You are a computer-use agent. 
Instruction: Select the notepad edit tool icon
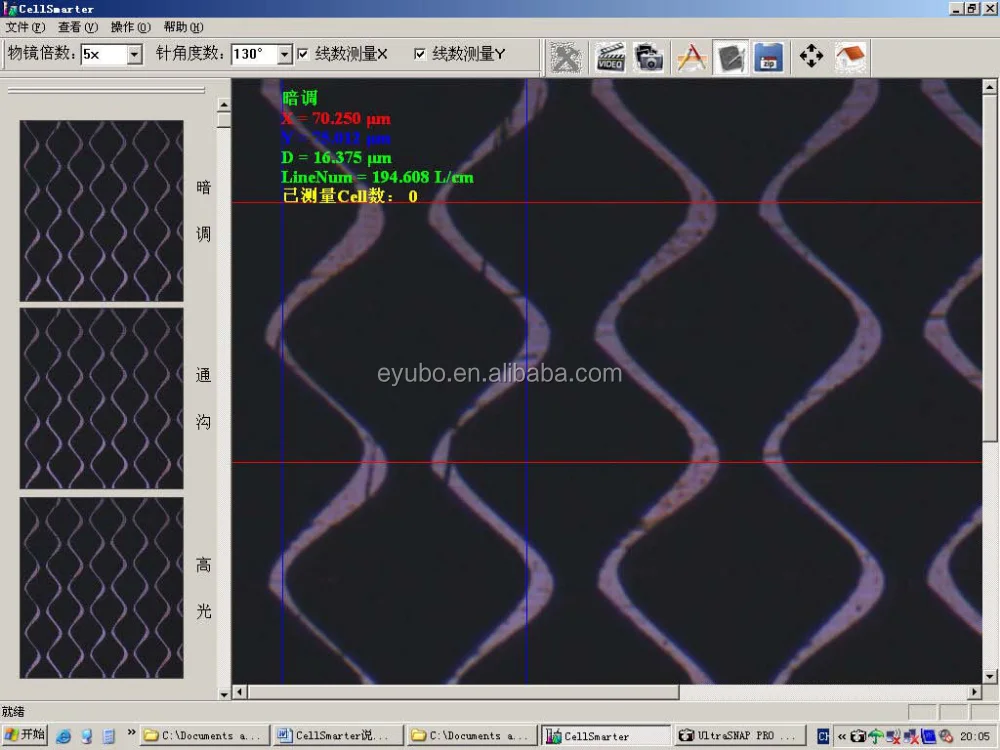(731, 57)
